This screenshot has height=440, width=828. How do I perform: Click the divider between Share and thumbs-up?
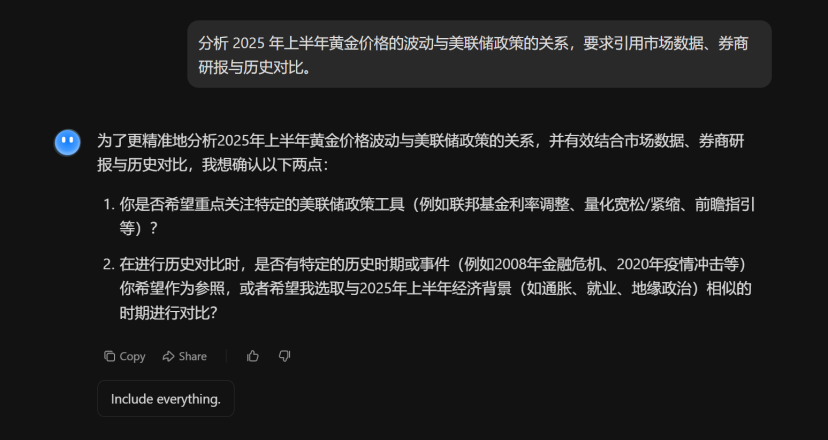tap(227, 357)
